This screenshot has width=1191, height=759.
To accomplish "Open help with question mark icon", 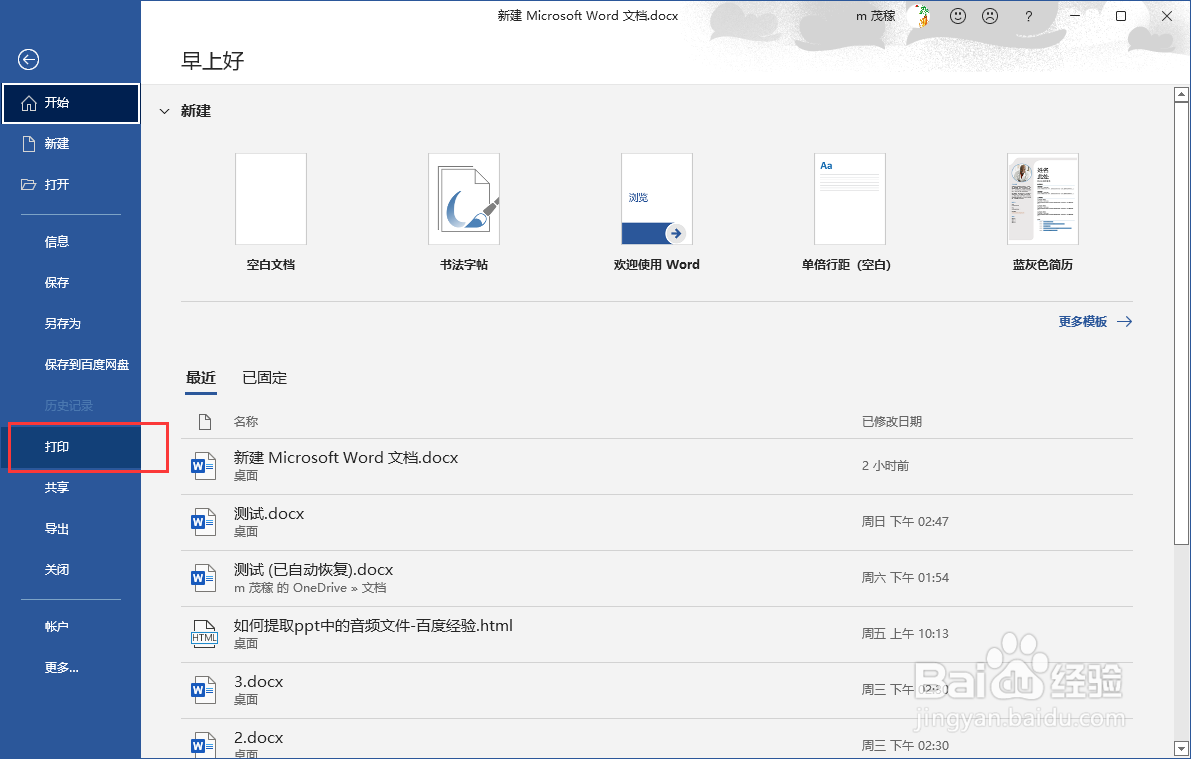I will (1028, 16).
